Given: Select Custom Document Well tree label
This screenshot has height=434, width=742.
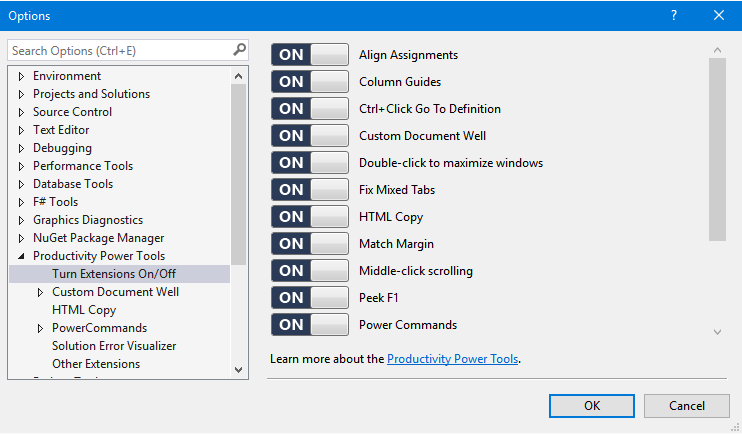Looking at the screenshot, I should [x=115, y=292].
